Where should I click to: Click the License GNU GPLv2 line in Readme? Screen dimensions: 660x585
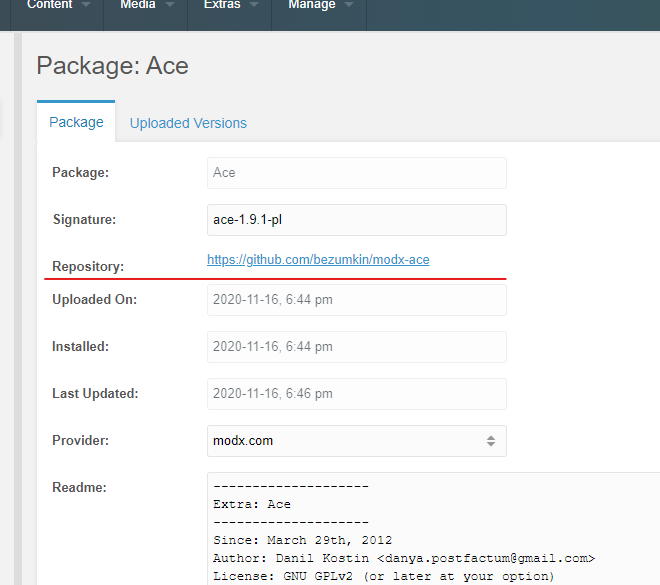[383, 576]
